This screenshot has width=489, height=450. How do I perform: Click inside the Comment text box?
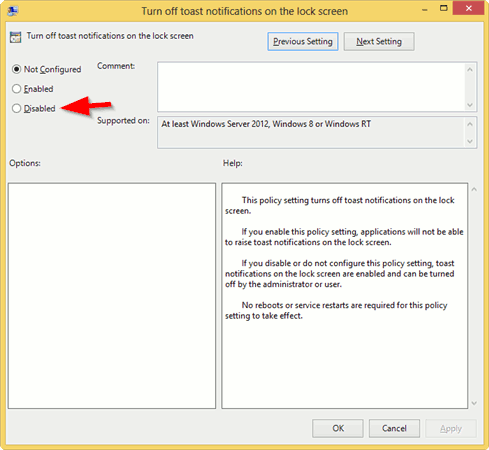coord(311,87)
